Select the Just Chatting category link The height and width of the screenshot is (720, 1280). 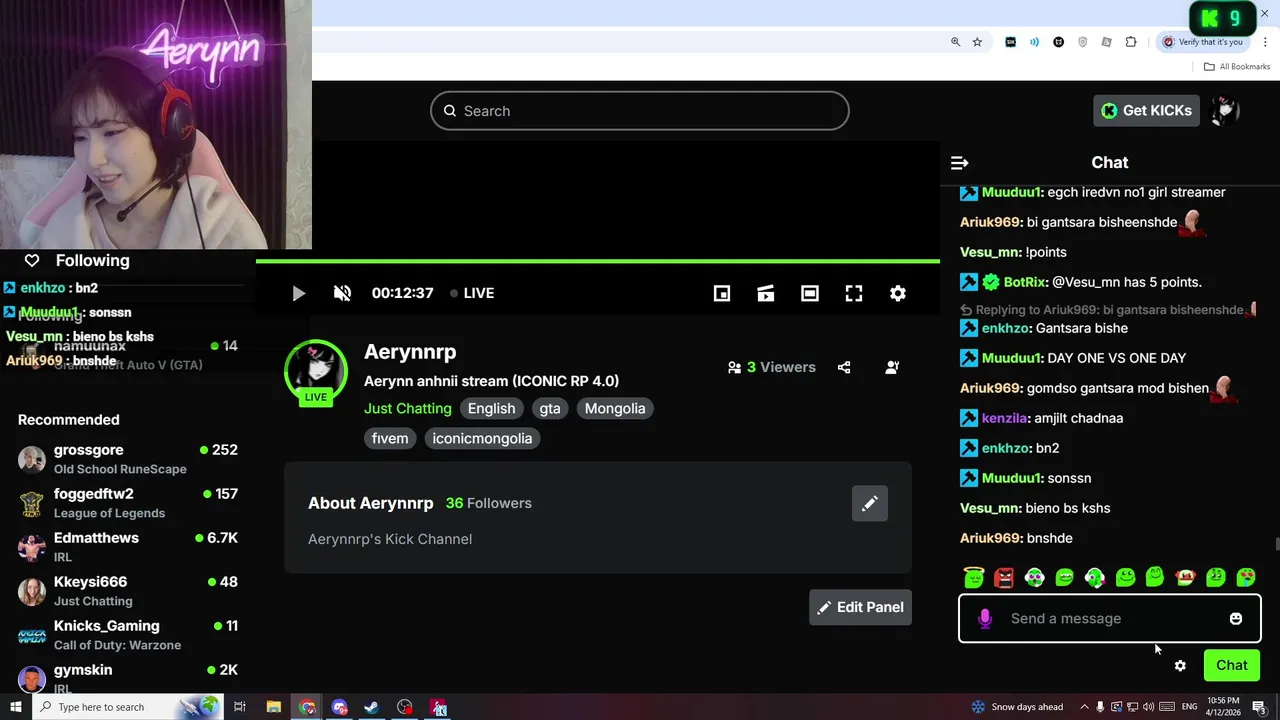click(x=408, y=408)
